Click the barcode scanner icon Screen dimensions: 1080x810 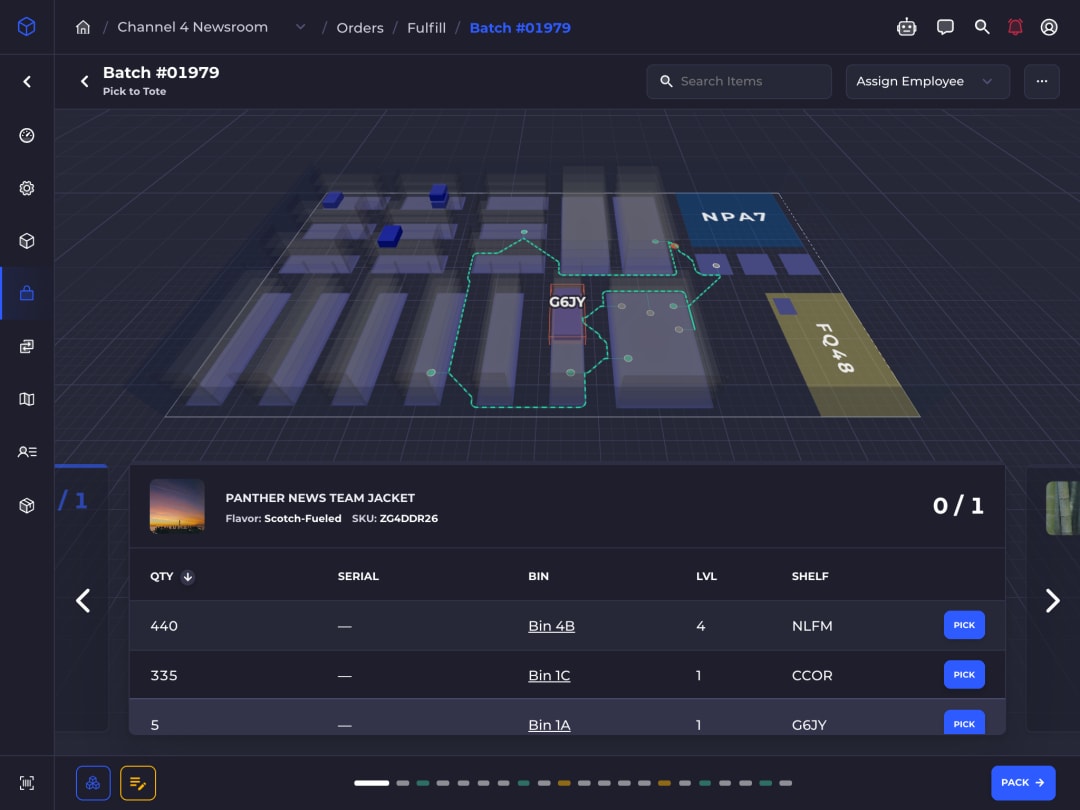[27, 783]
